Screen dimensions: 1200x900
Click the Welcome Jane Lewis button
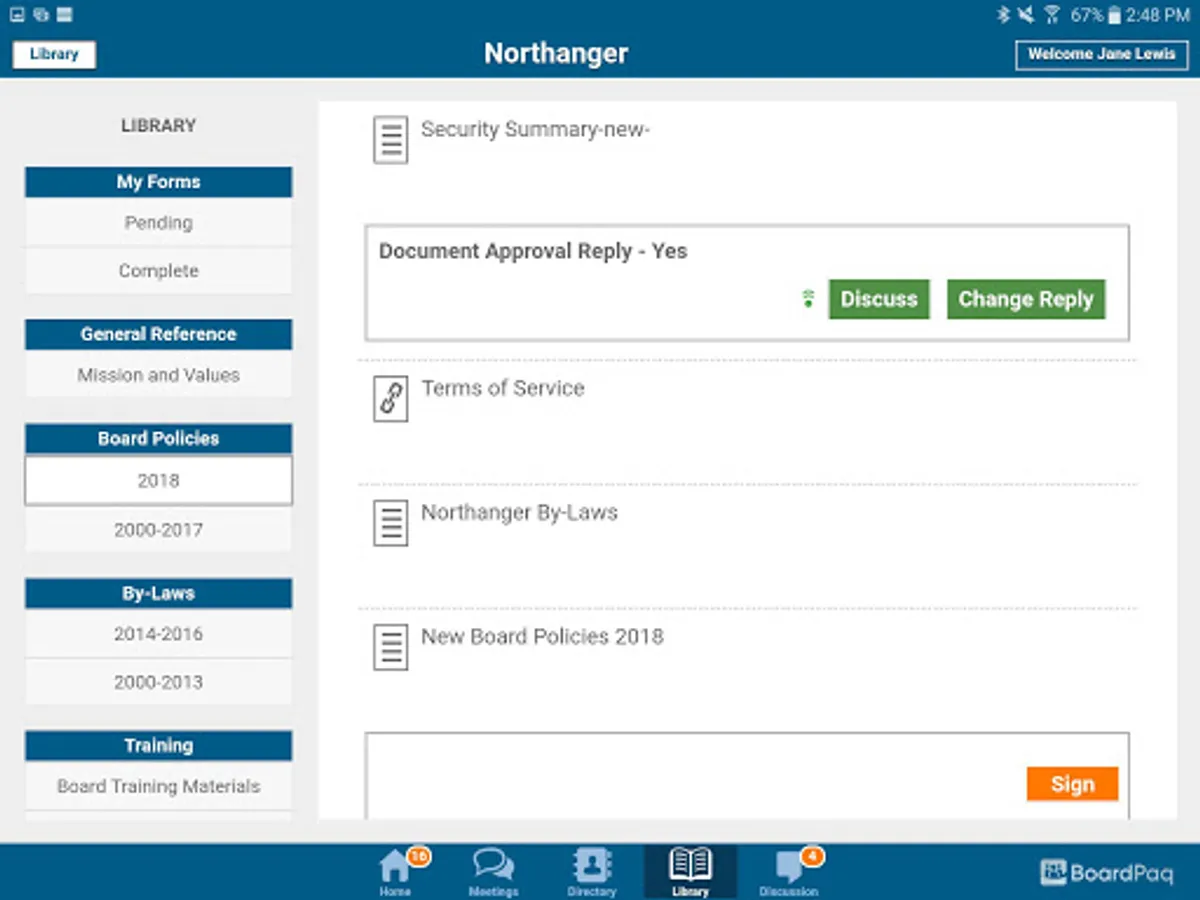click(1102, 54)
